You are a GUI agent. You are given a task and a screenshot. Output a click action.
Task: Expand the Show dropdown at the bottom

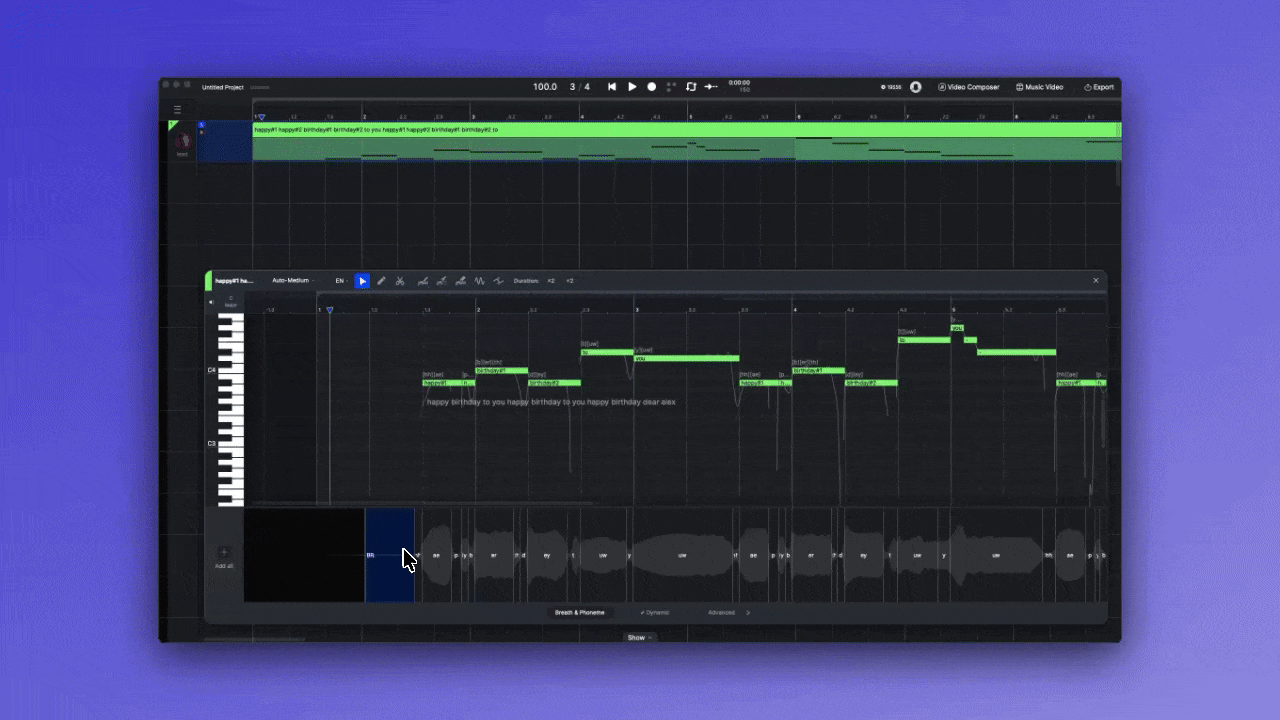[638, 637]
